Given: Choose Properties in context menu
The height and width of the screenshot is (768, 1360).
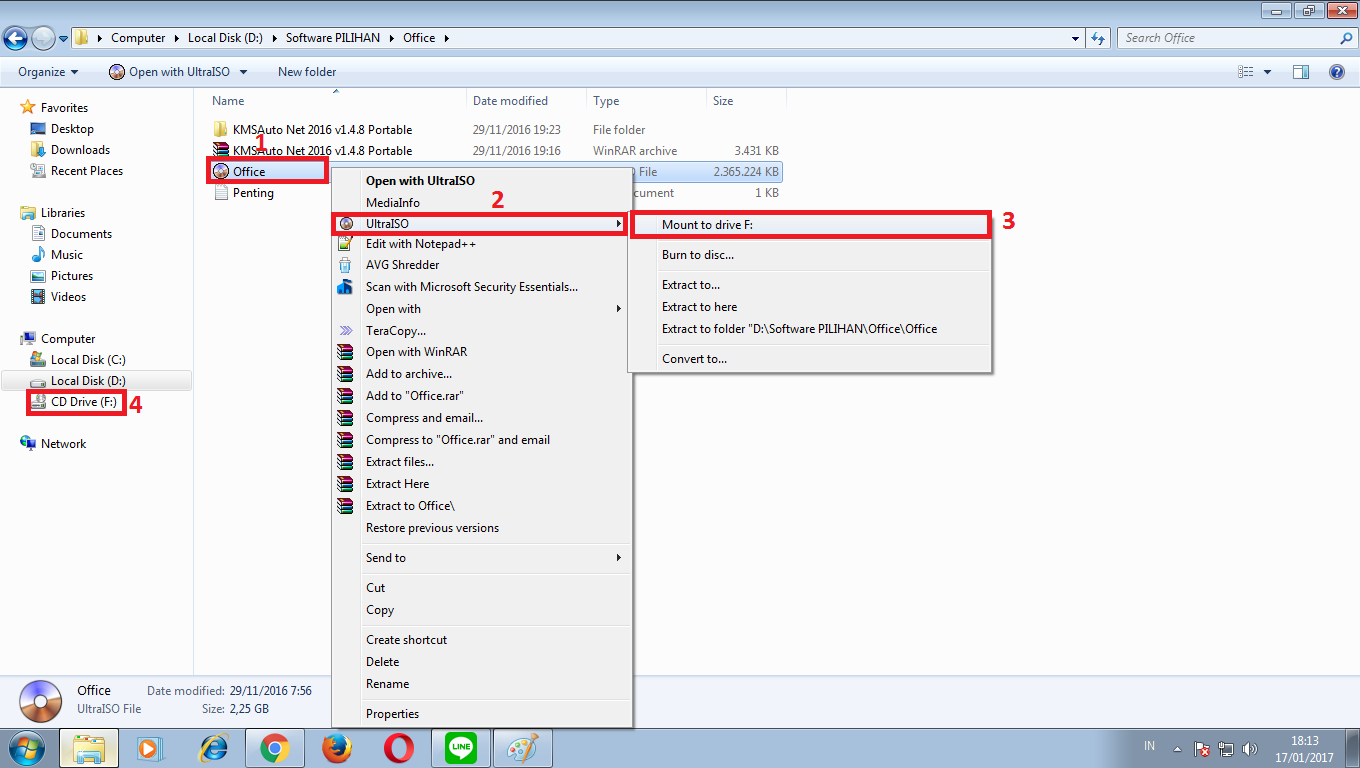Looking at the screenshot, I should pyautogui.click(x=483, y=714).
